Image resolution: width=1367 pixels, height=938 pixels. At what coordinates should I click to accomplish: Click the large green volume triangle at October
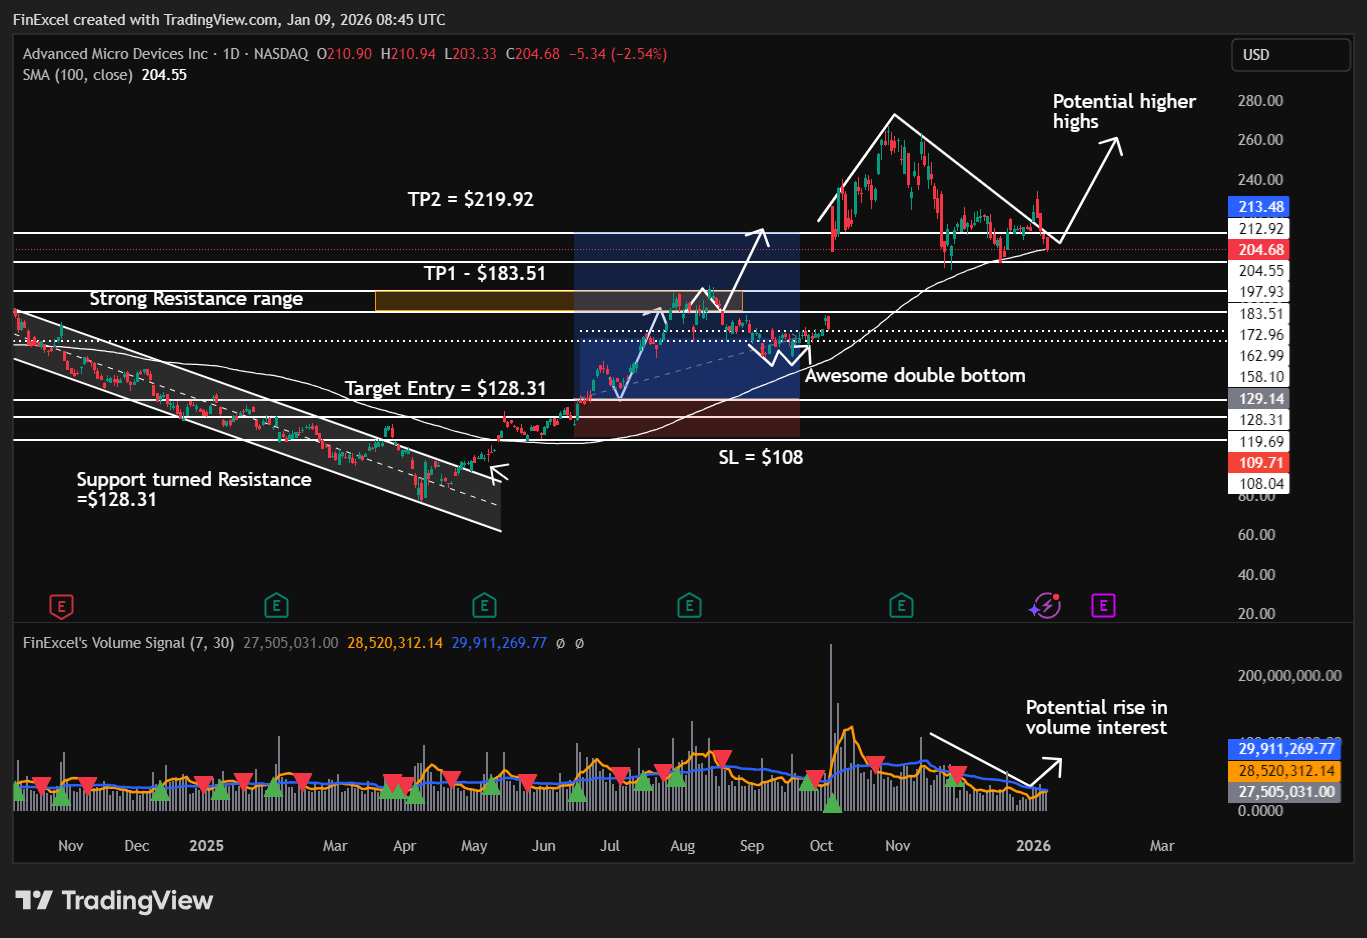tap(832, 802)
